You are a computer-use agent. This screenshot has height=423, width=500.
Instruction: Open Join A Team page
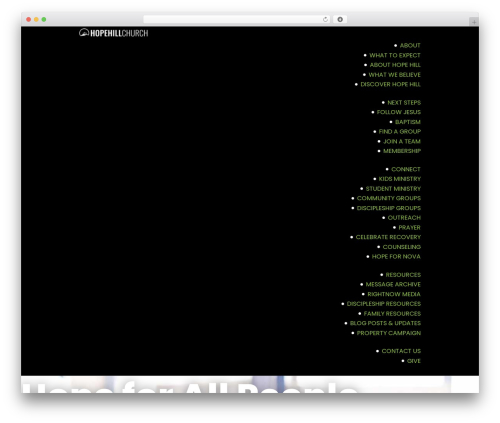click(x=402, y=141)
